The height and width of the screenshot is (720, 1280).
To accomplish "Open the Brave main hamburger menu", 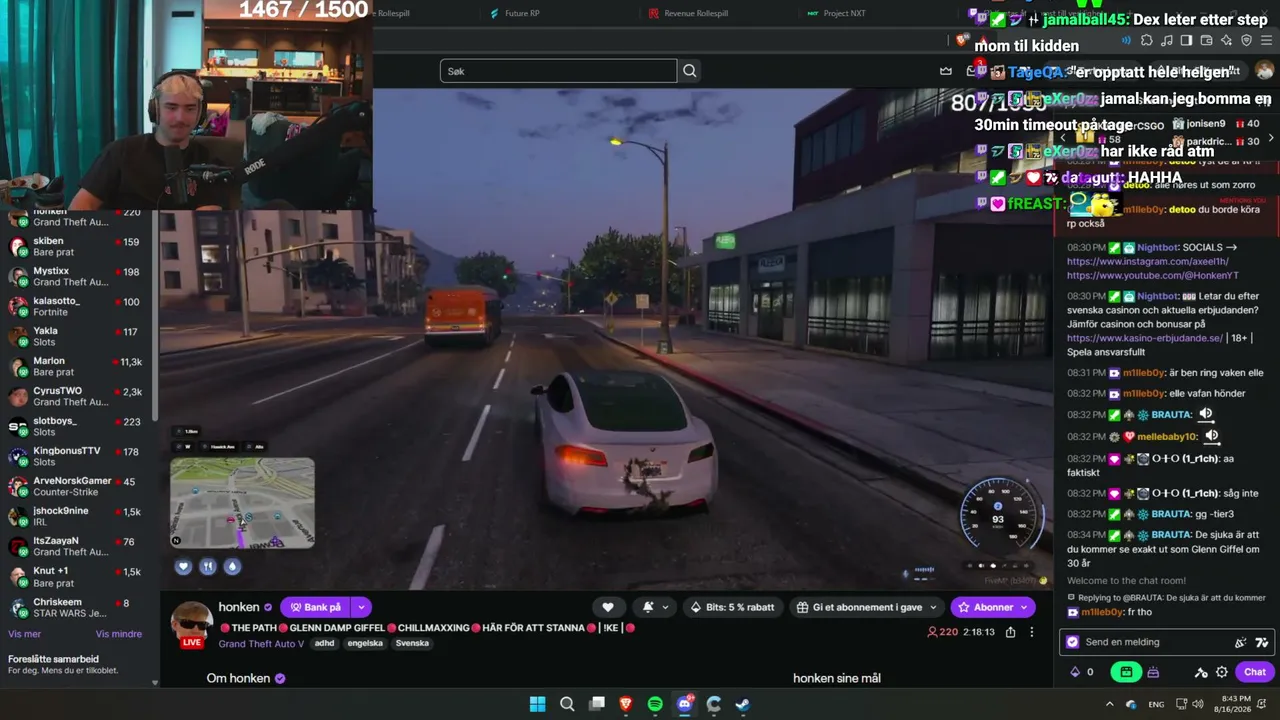I will pyautogui.click(x=1266, y=40).
